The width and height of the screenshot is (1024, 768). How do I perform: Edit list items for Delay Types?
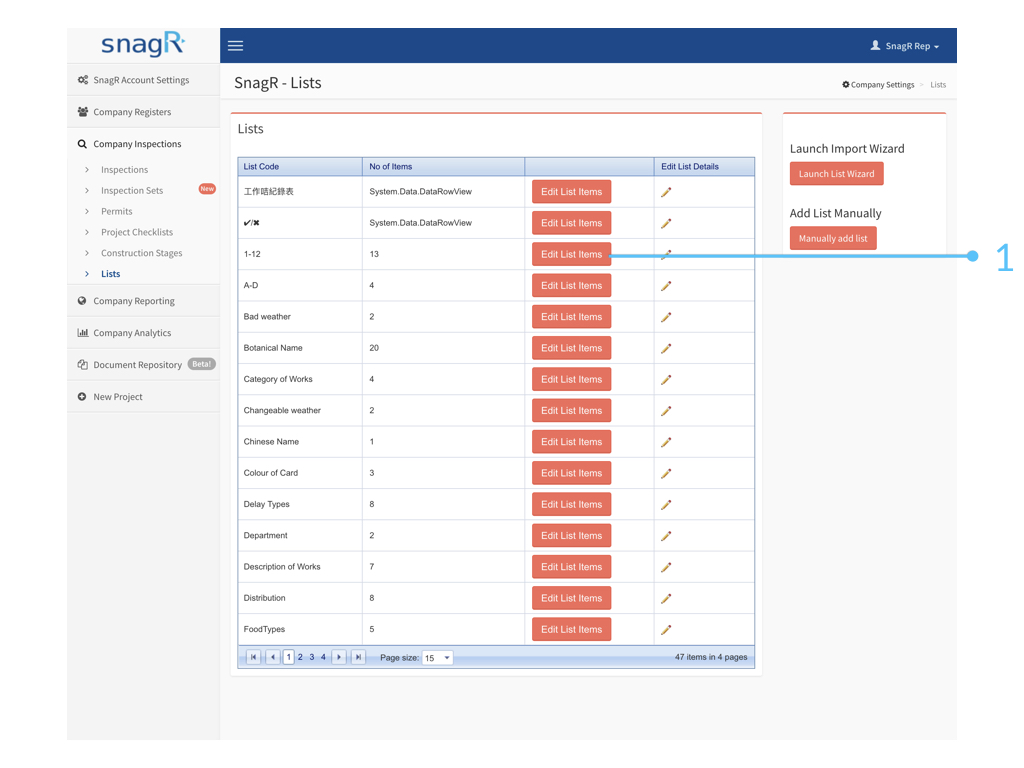click(571, 505)
